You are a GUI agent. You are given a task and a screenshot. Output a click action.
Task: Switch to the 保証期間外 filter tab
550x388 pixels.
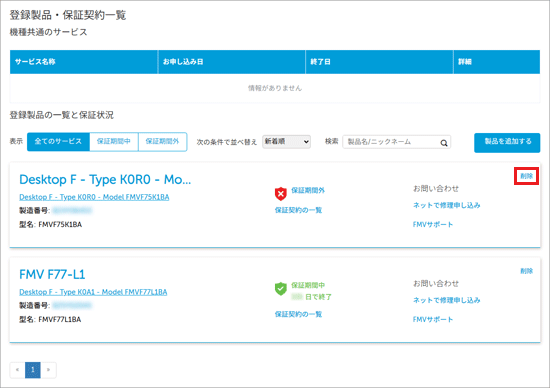point(162,141)
